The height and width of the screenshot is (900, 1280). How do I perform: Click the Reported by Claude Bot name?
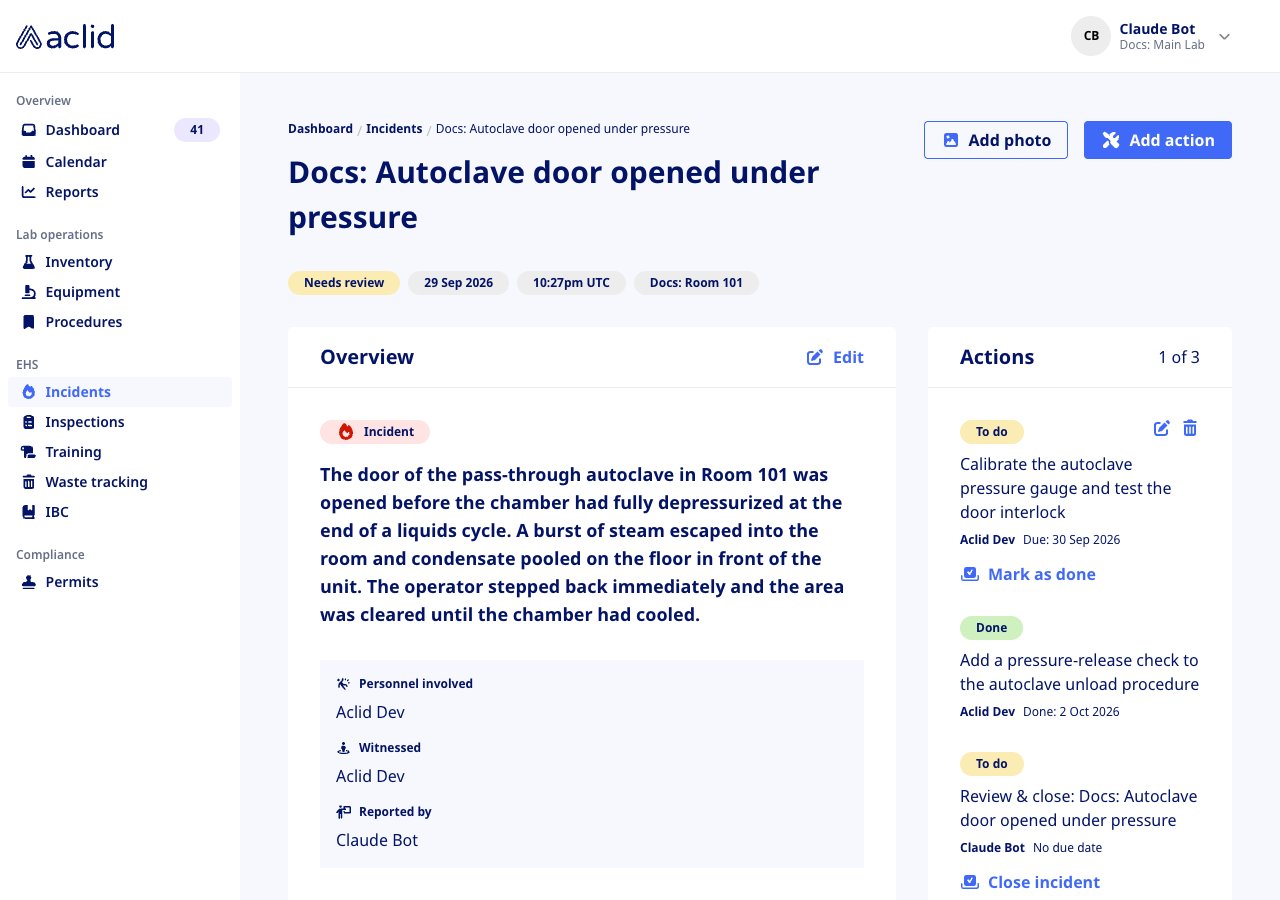pyautogui.click(x=377, y=840)
